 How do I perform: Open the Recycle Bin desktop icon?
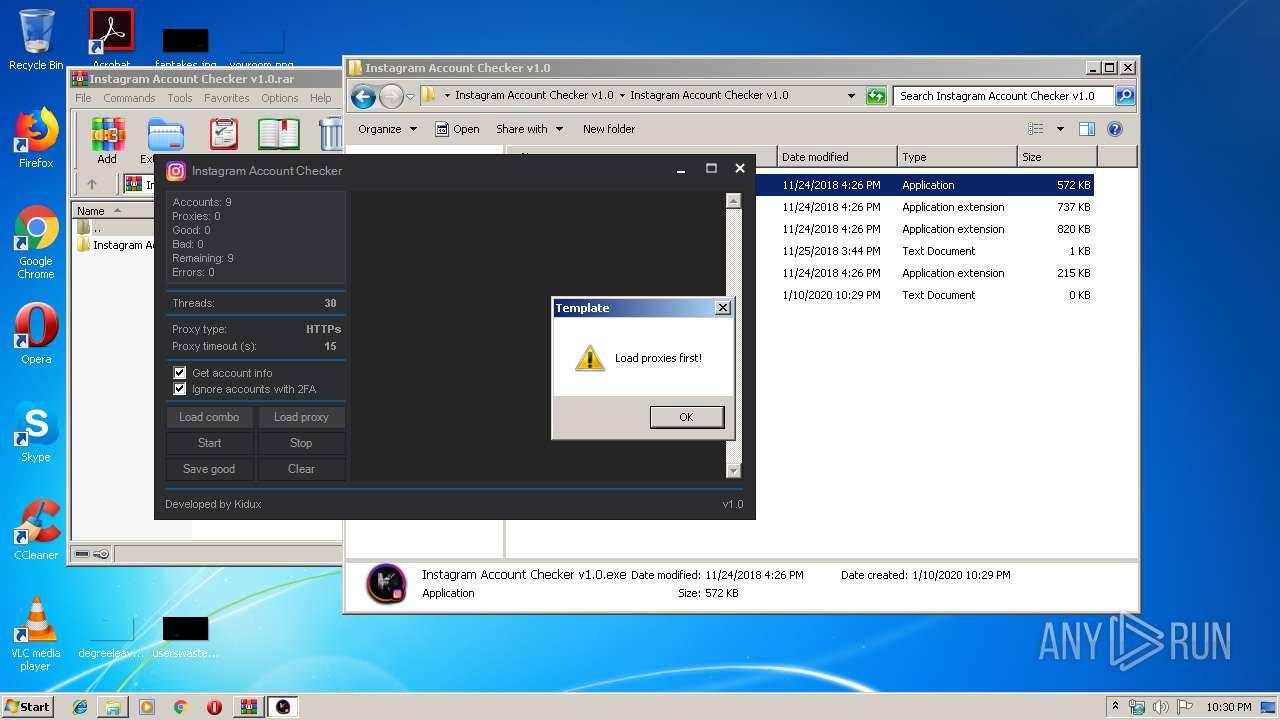(x=36, y=40)
